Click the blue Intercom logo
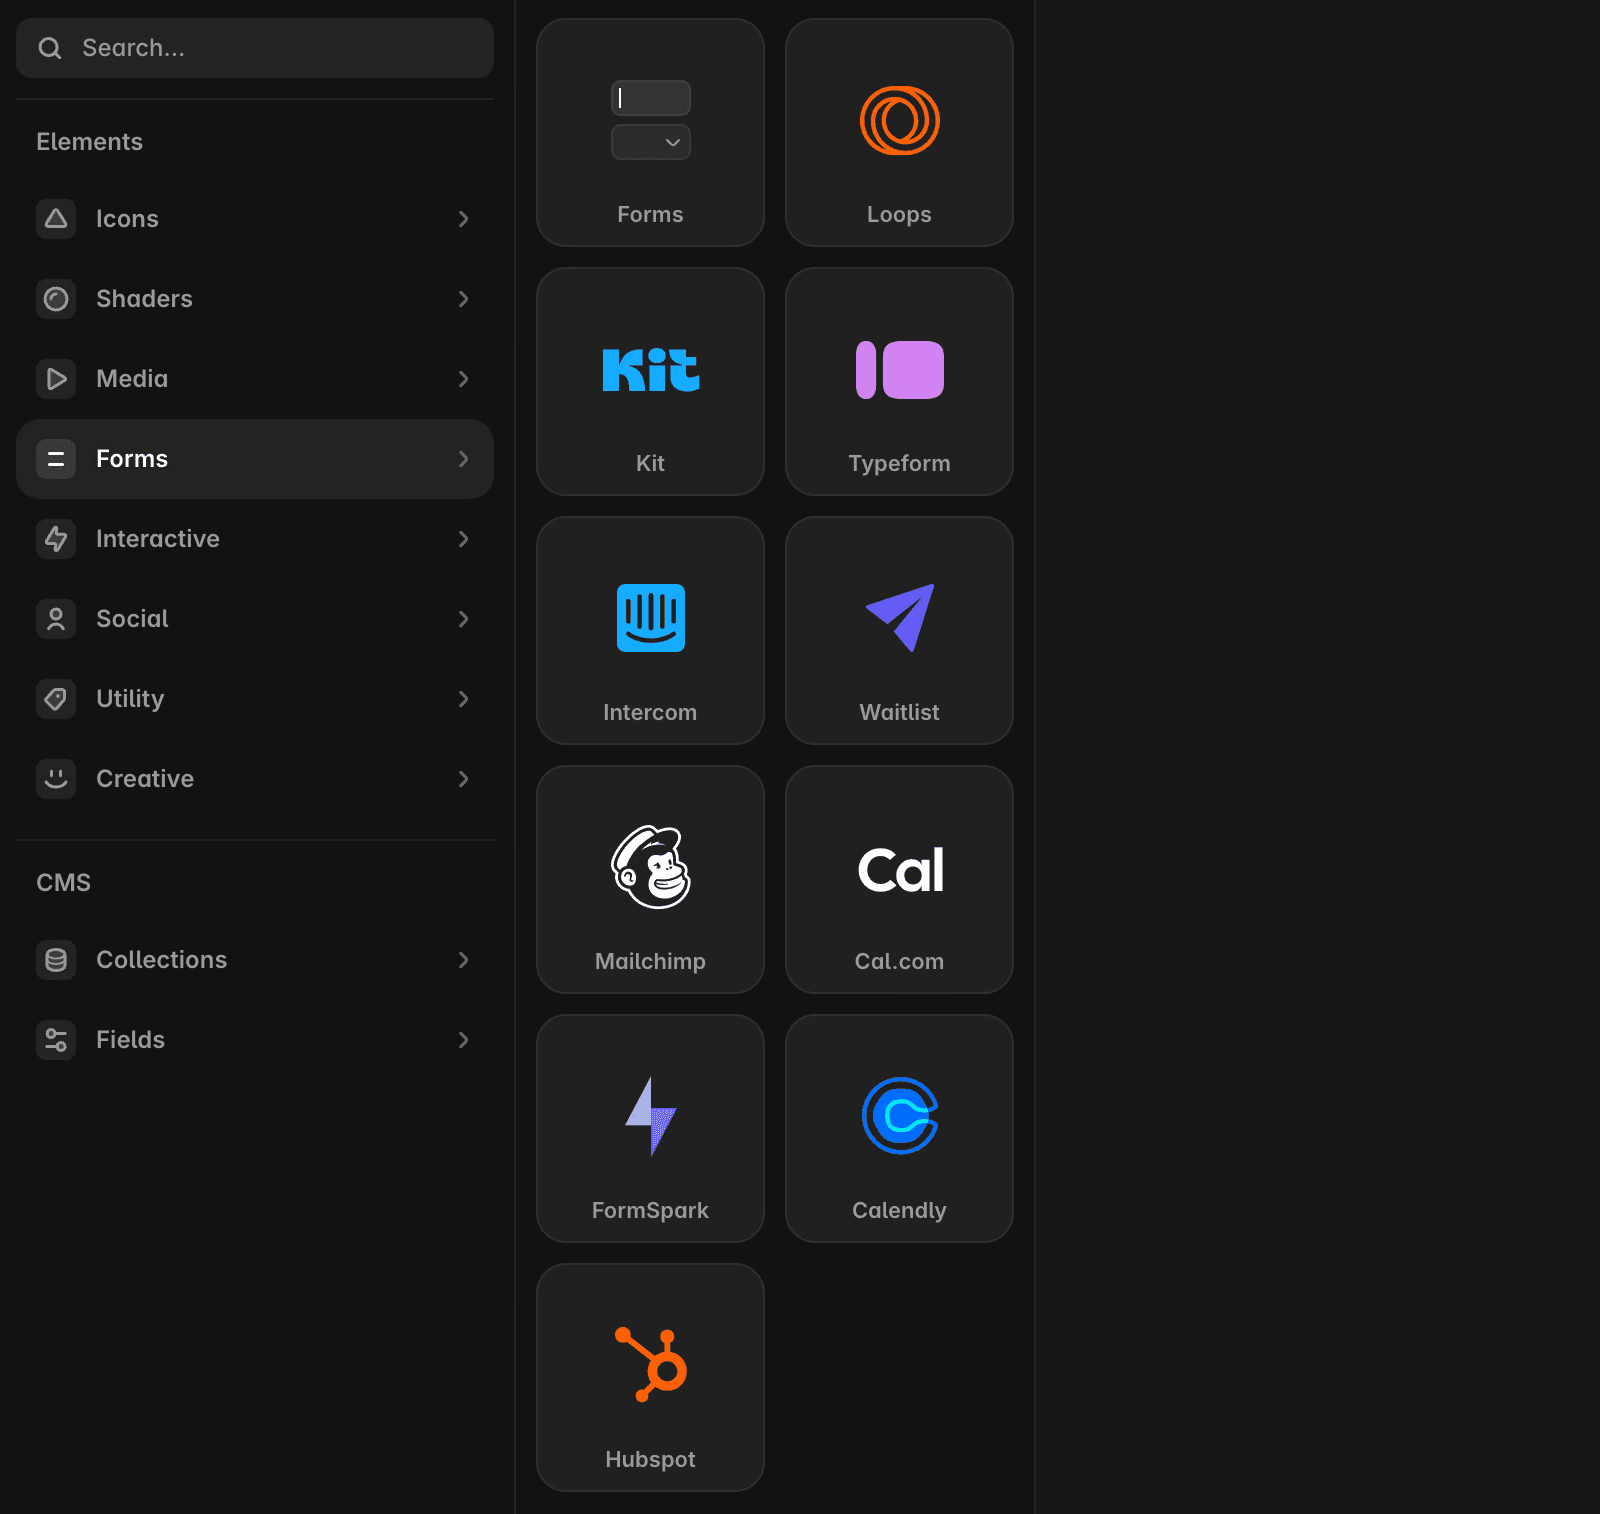 tap(651, 618)
